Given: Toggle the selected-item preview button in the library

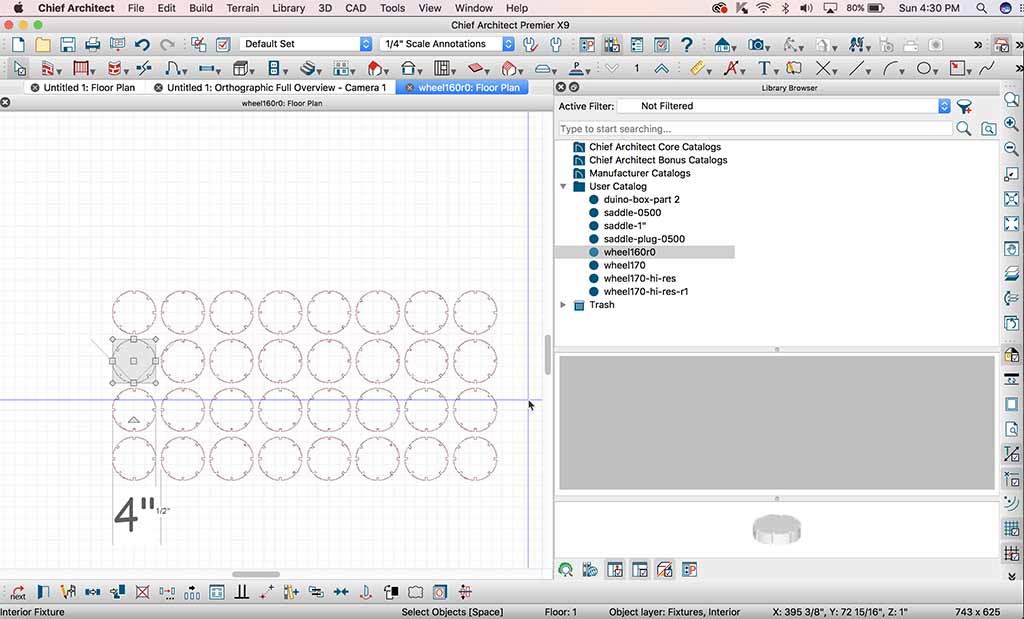Looking at the screenshot, I should pos(639,570).
